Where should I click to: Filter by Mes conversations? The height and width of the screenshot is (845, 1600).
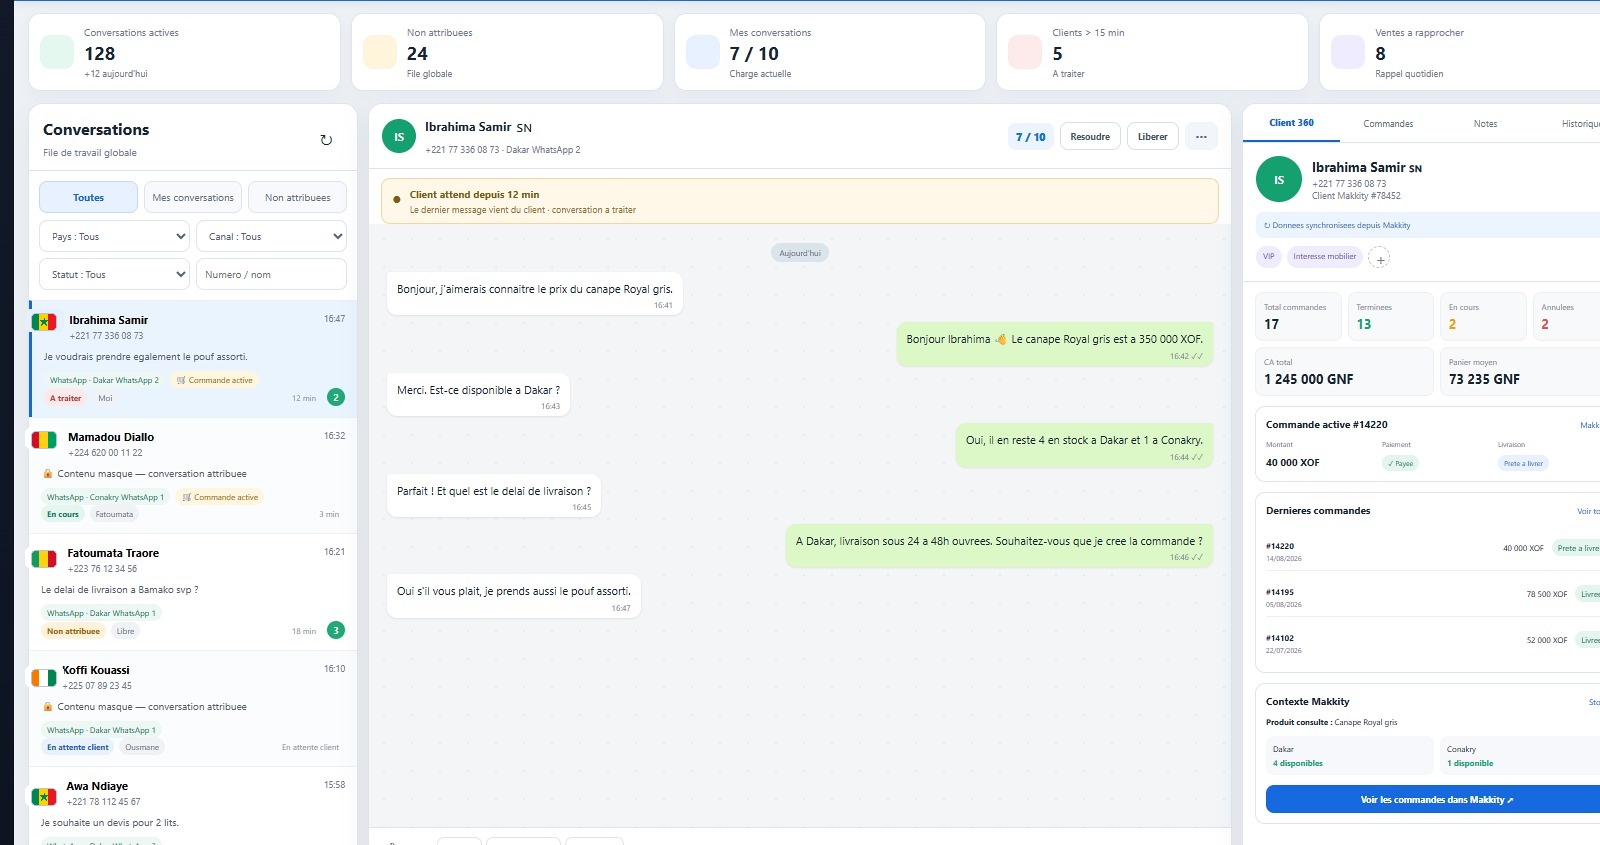click(193, 197)
